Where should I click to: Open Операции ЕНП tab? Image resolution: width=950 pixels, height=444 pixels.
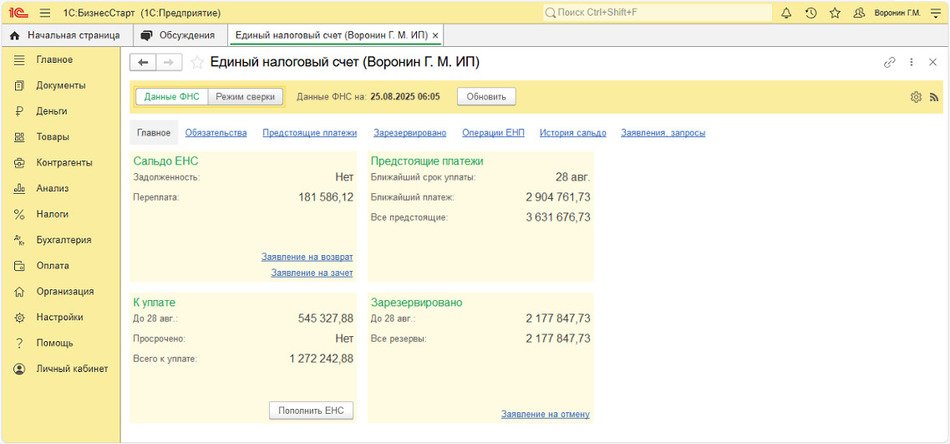(493, 133)
